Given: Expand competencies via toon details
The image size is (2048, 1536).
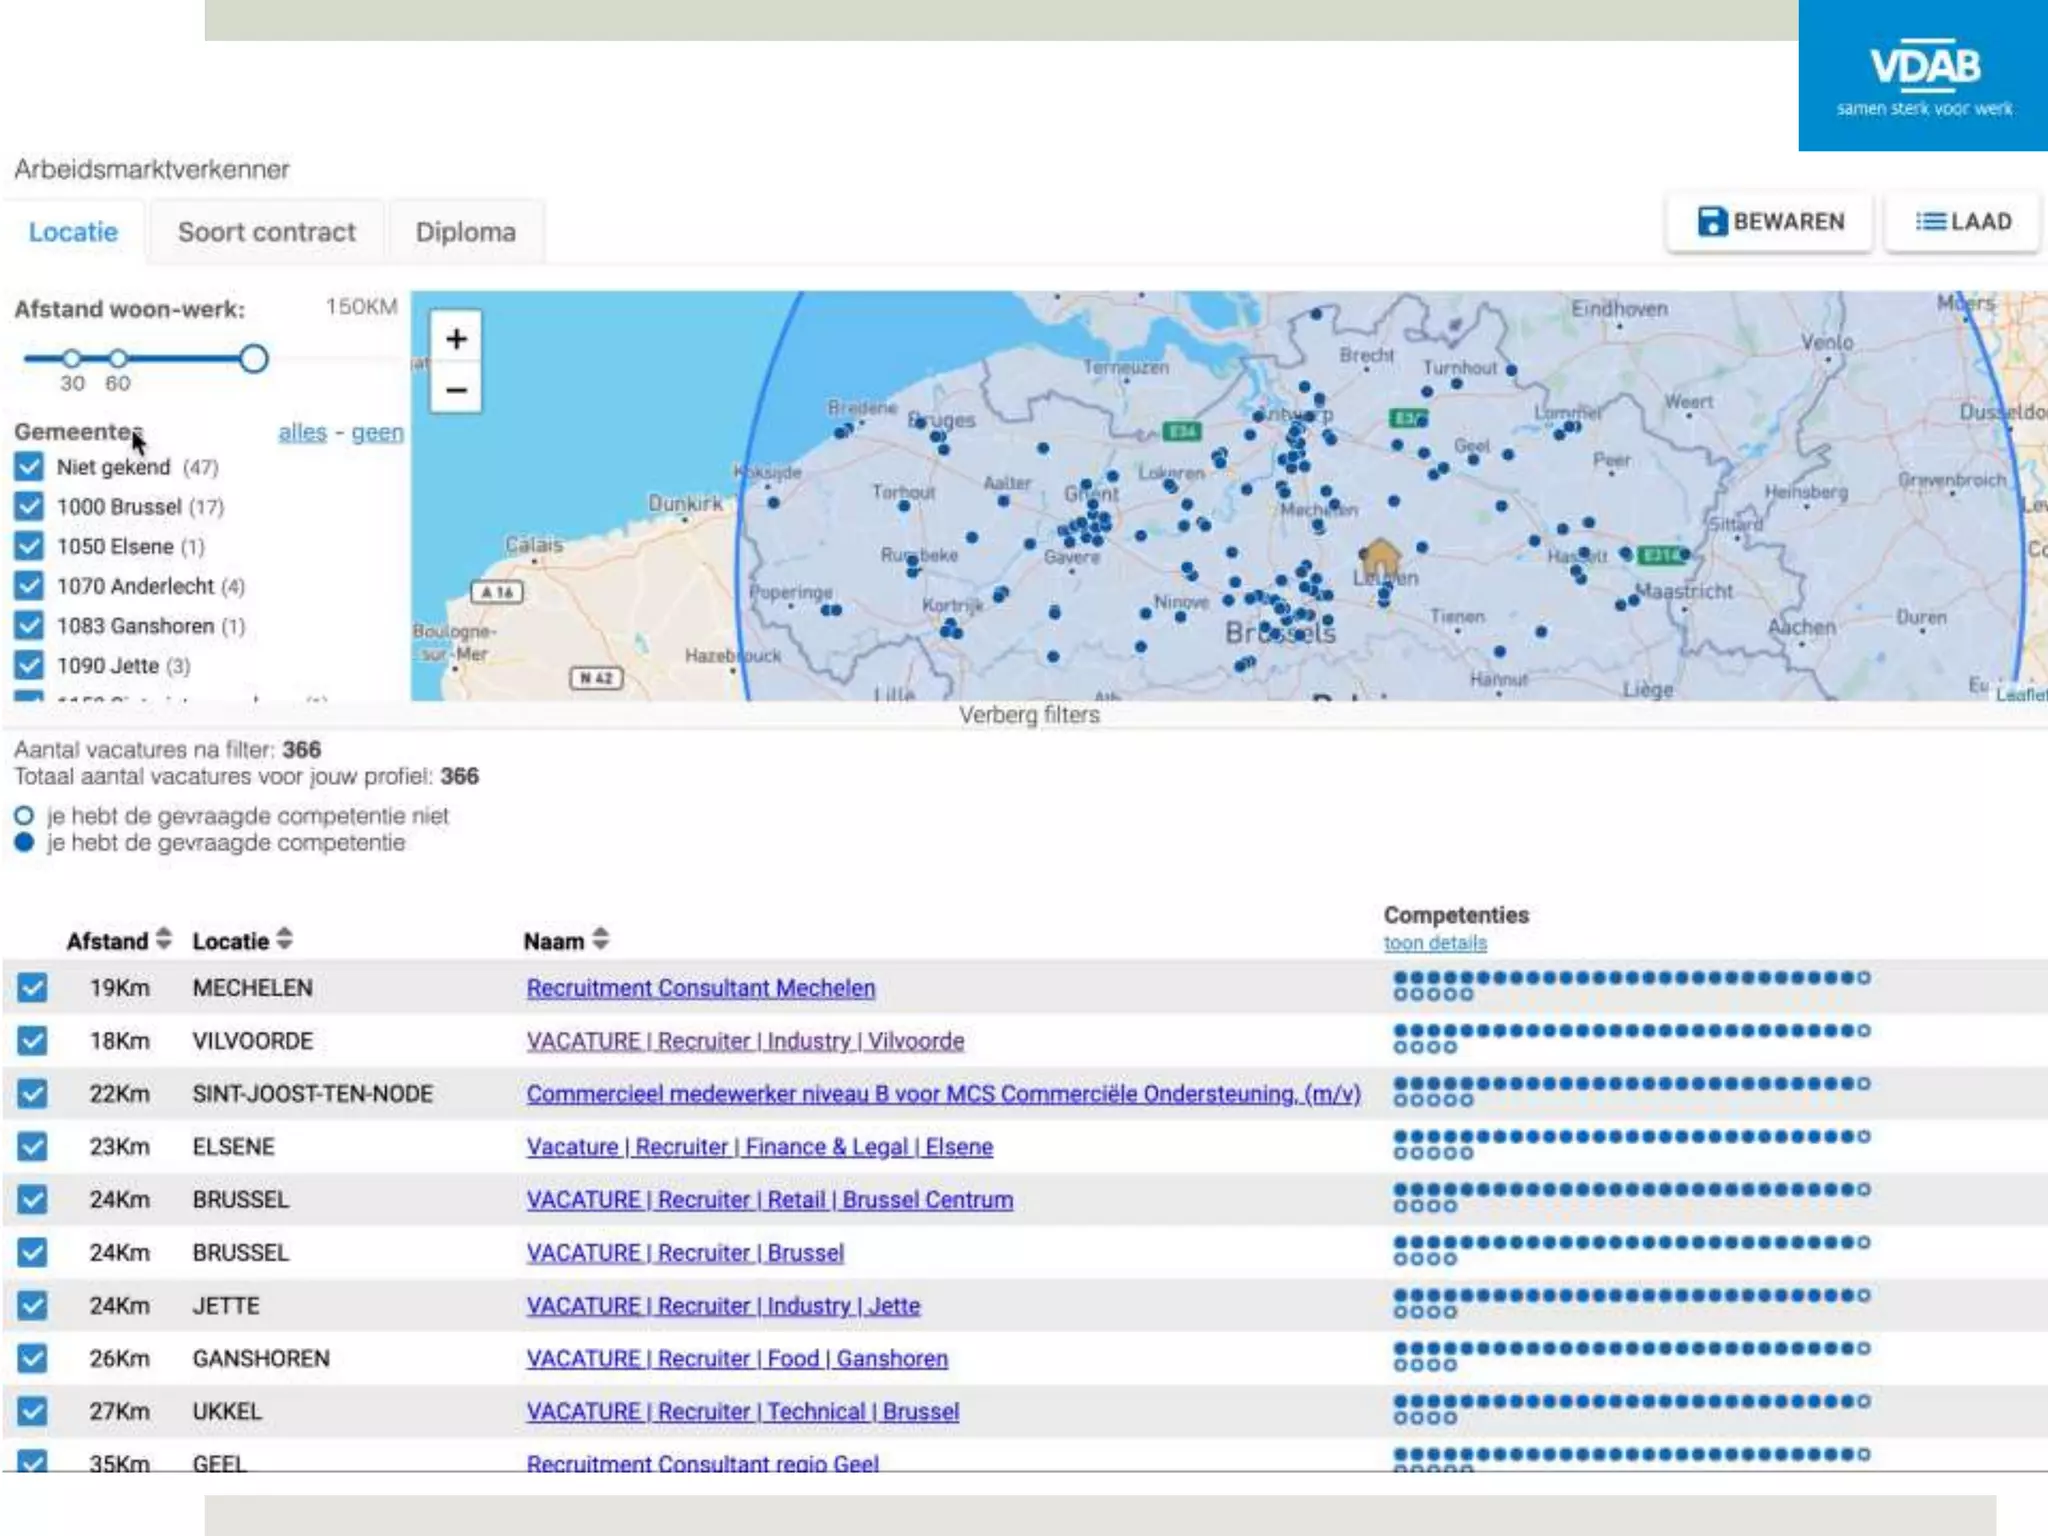Looking at the screenshot, I should [x=1434, y=943].
